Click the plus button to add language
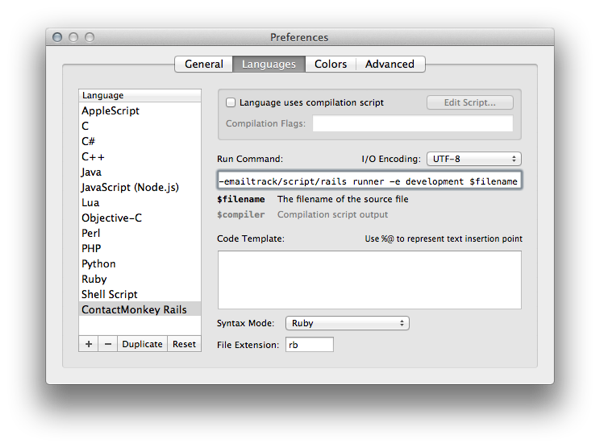The image size is (600, 448). click(89, 344)
